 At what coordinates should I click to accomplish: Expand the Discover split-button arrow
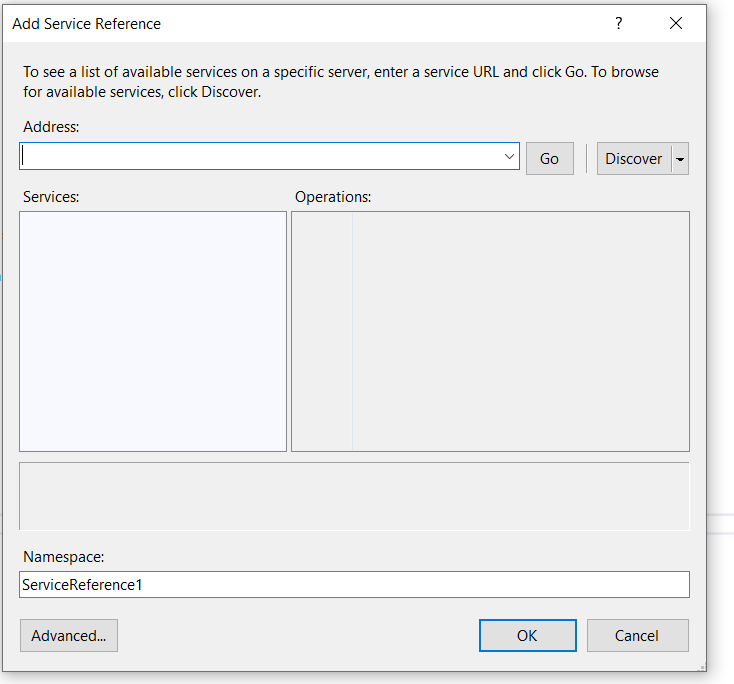point(680,159)
